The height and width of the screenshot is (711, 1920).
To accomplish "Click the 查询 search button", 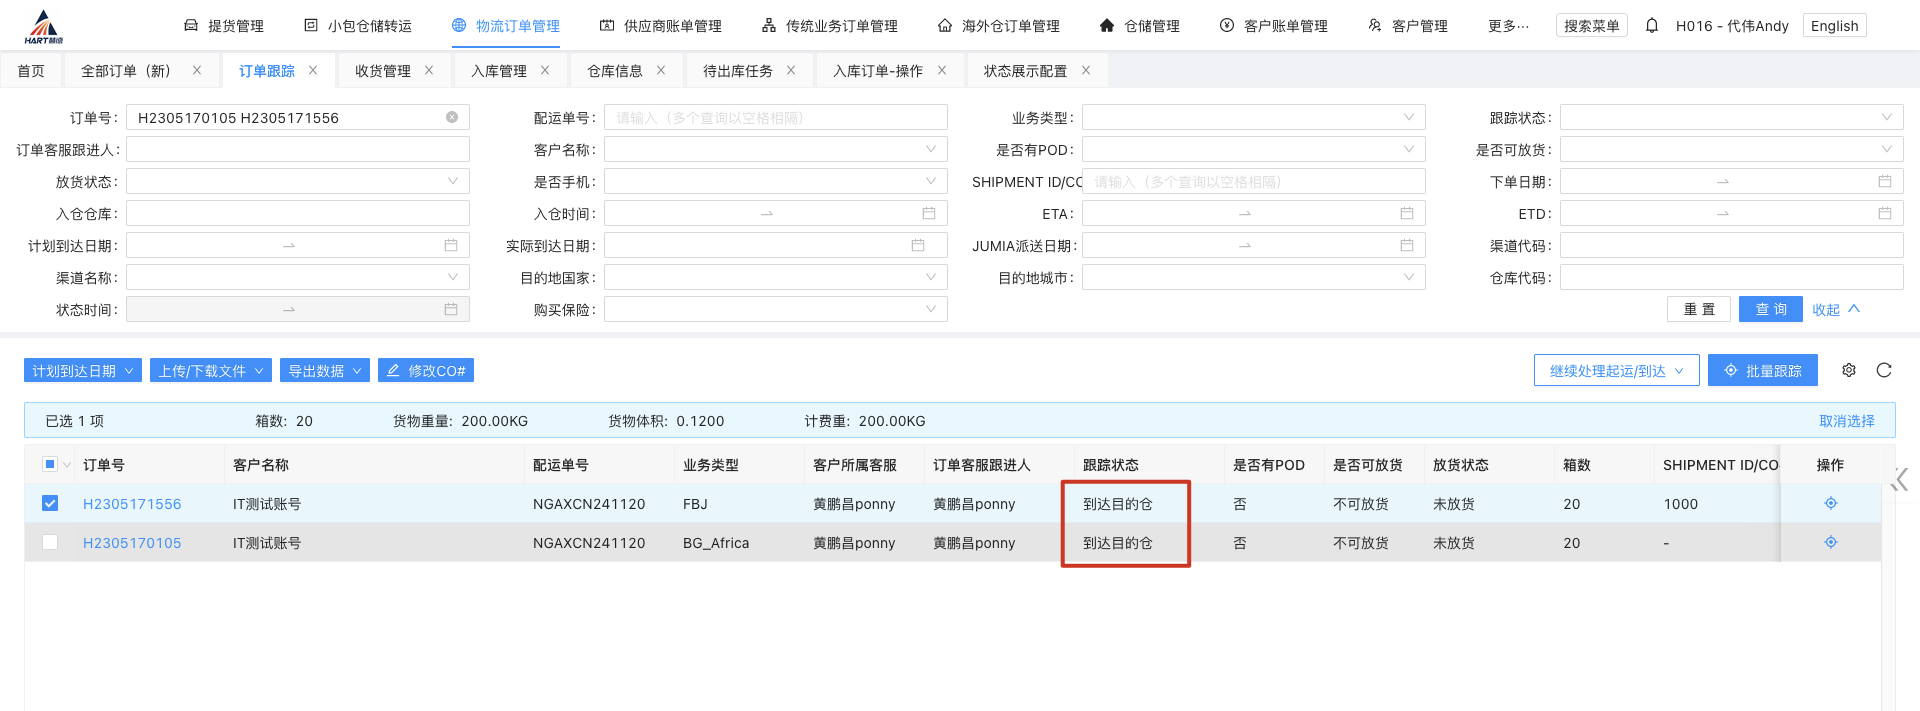I will 1770,310.
